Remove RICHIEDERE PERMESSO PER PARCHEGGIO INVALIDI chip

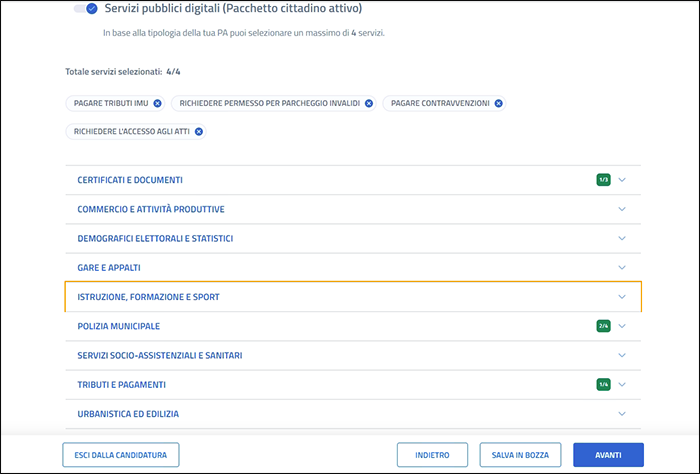pyautogui.click(x=369, y=103)
